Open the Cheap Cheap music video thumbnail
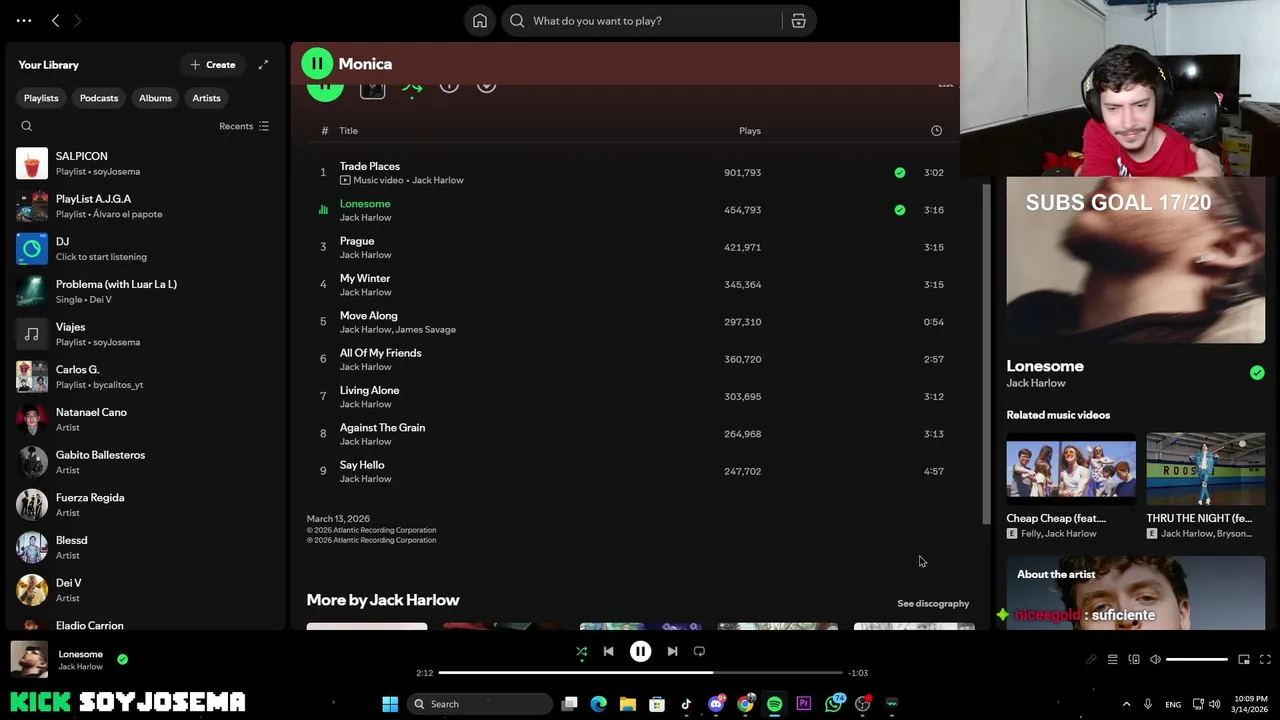Viewport: 1280px width, 720px height. point(1071,469)
